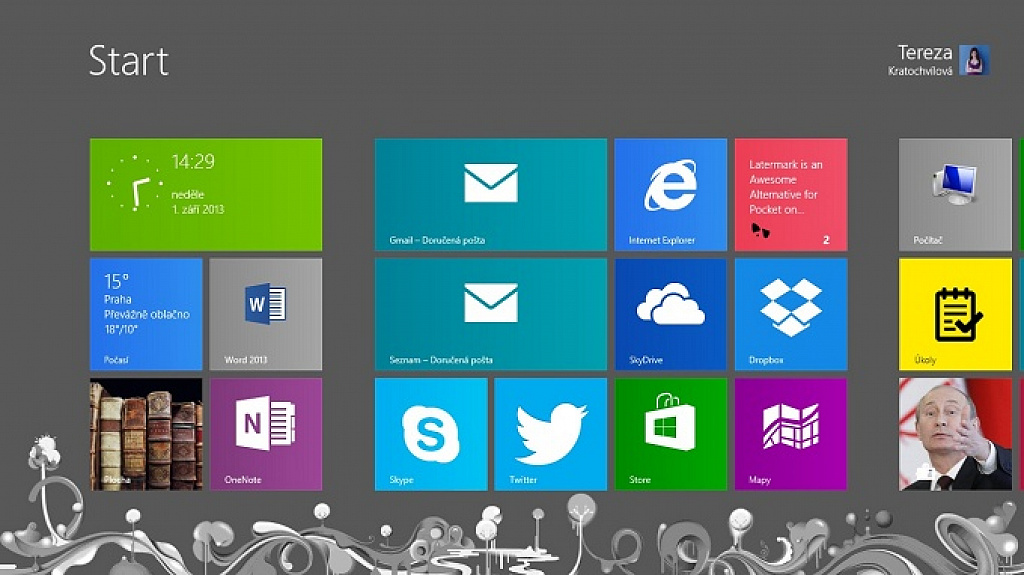Open the SkyDrive tile
This screenshot has height=575, width=1024.
coord(671,314)
